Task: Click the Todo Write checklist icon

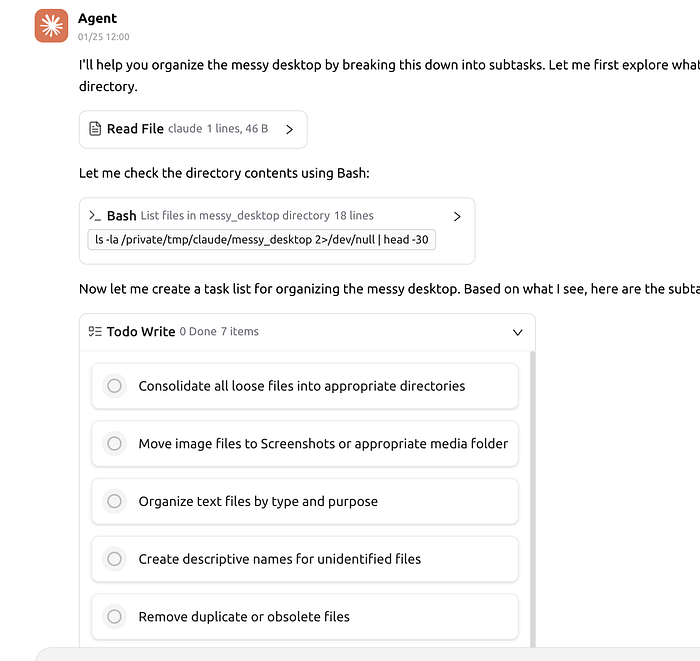Action: coord(95,332)
